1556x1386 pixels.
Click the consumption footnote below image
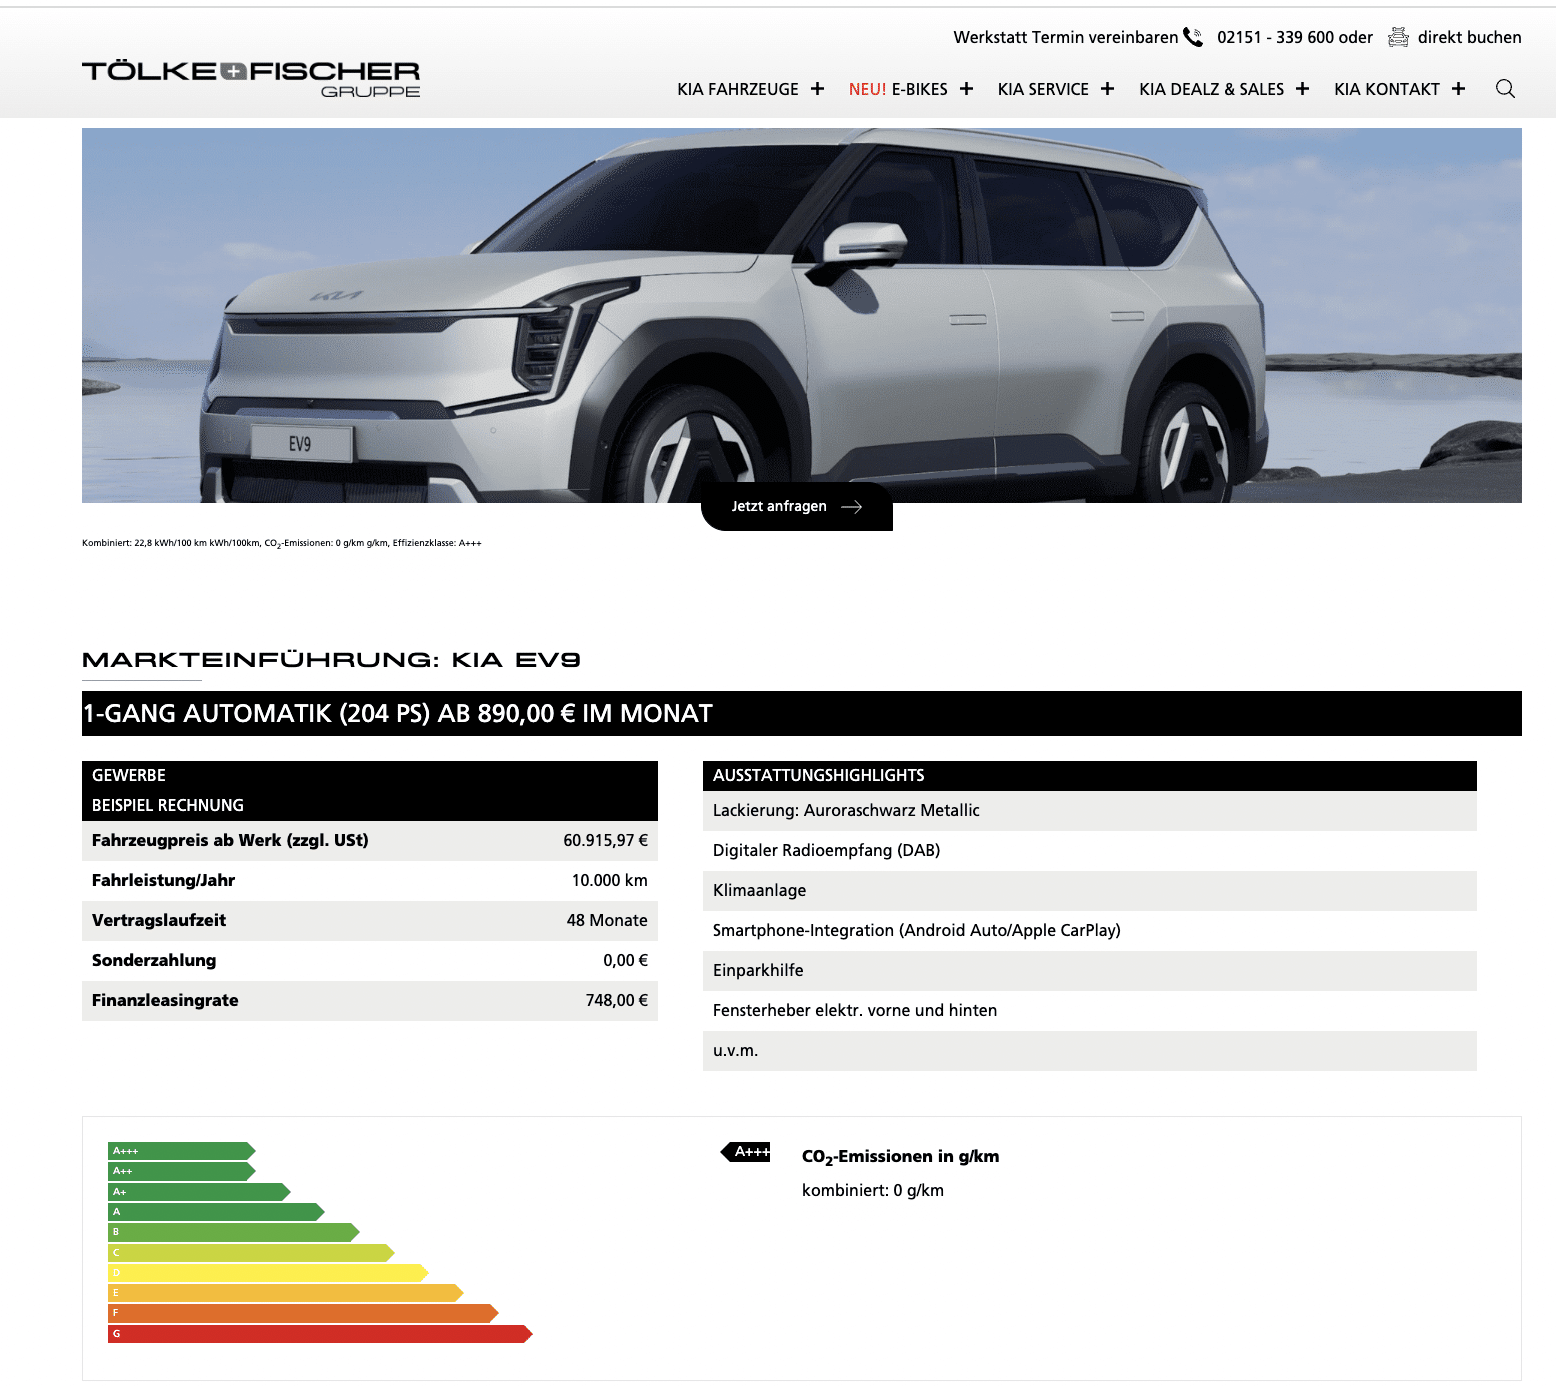tap(282, 543)
